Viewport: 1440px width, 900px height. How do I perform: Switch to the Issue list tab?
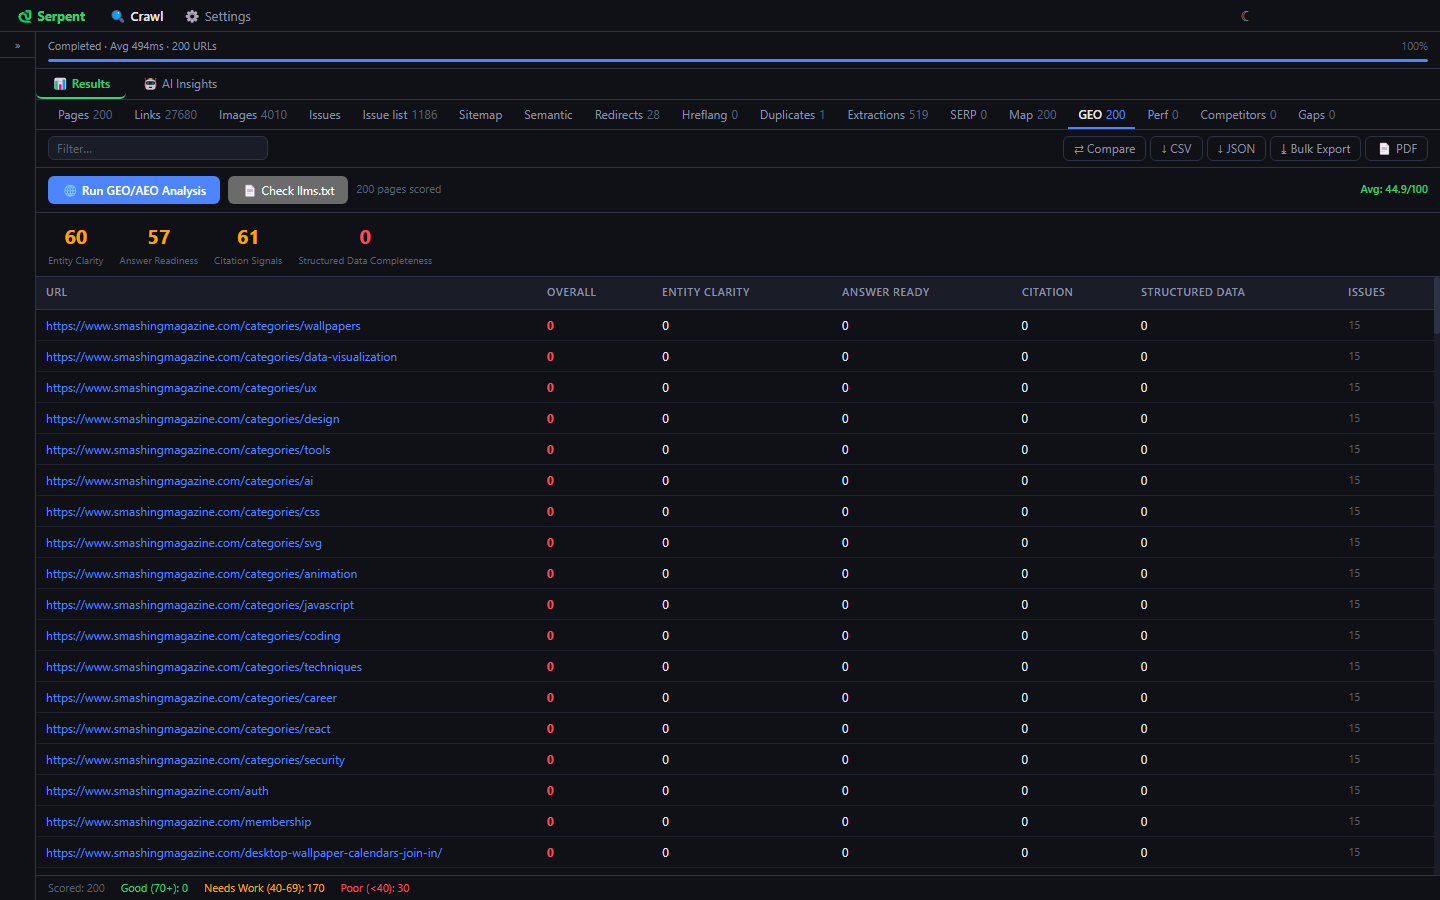[x=400, y=115]
